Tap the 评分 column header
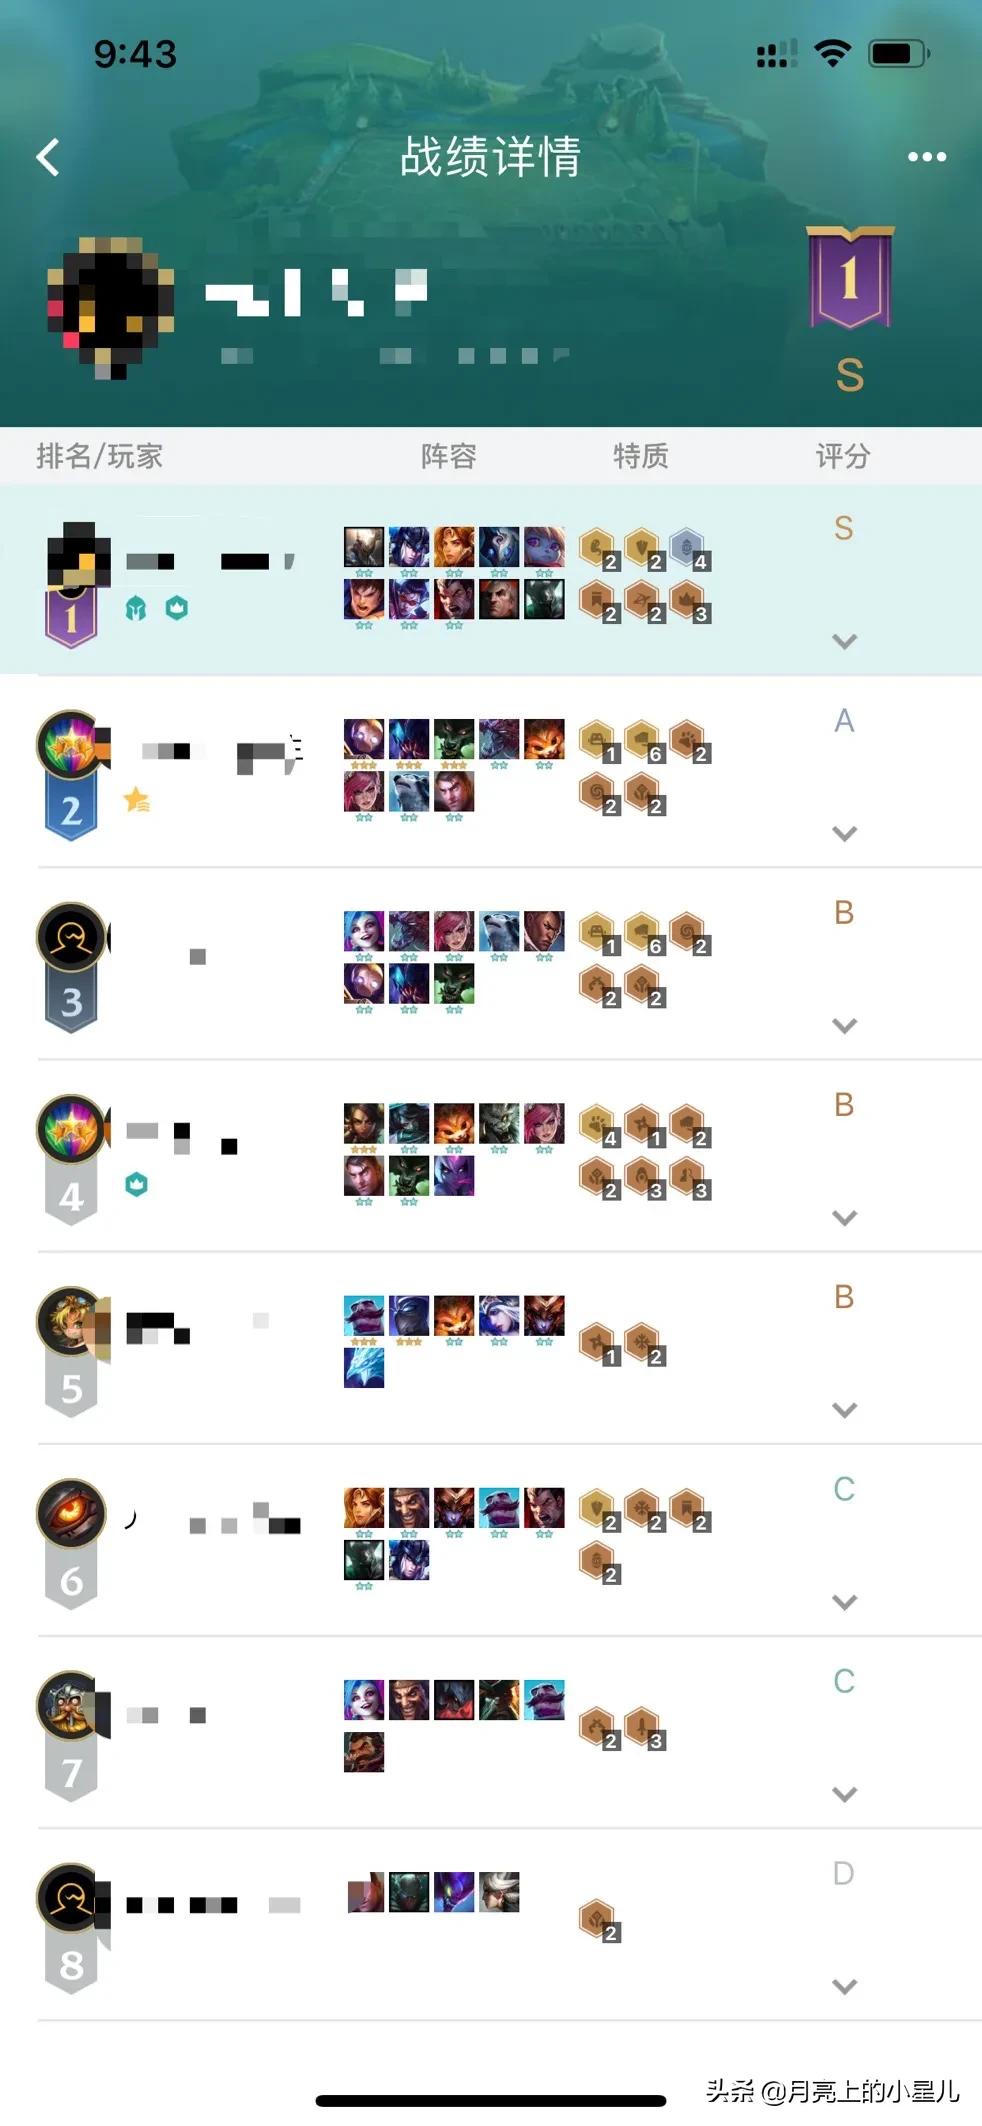The image size is (982, 2126). [x=843, y=456]
